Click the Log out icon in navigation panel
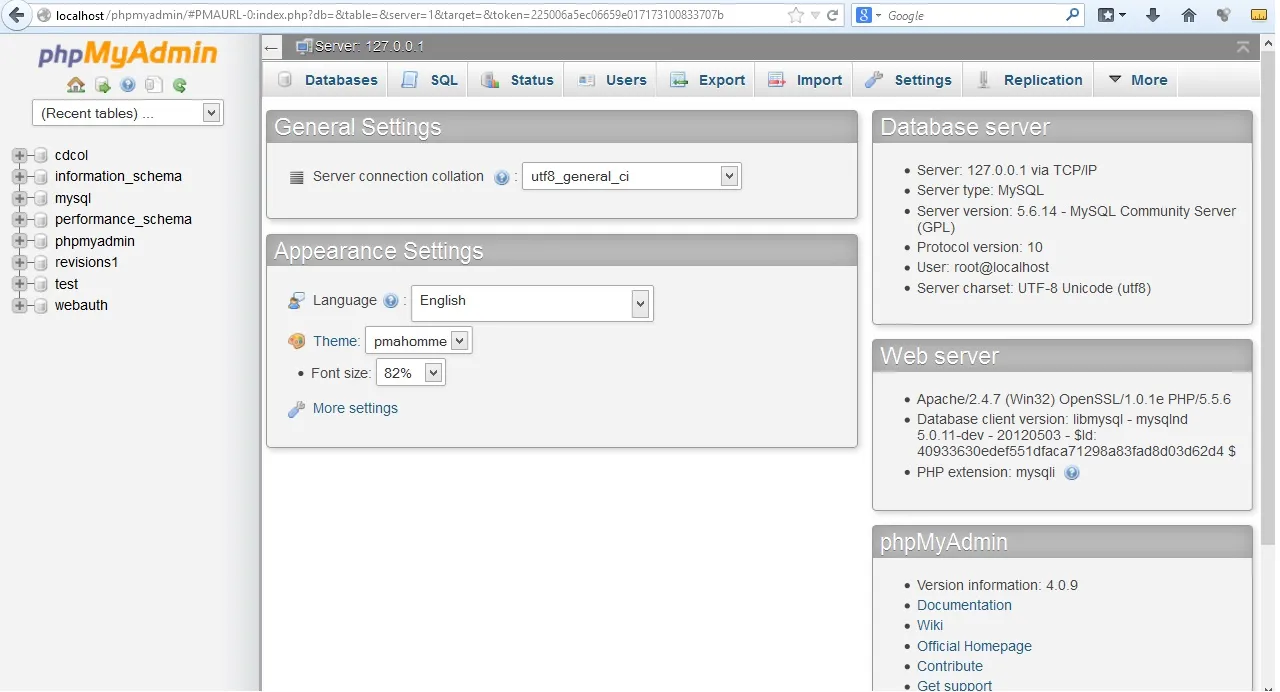This screenshot has height=692, width=1280. pos(102,85)
